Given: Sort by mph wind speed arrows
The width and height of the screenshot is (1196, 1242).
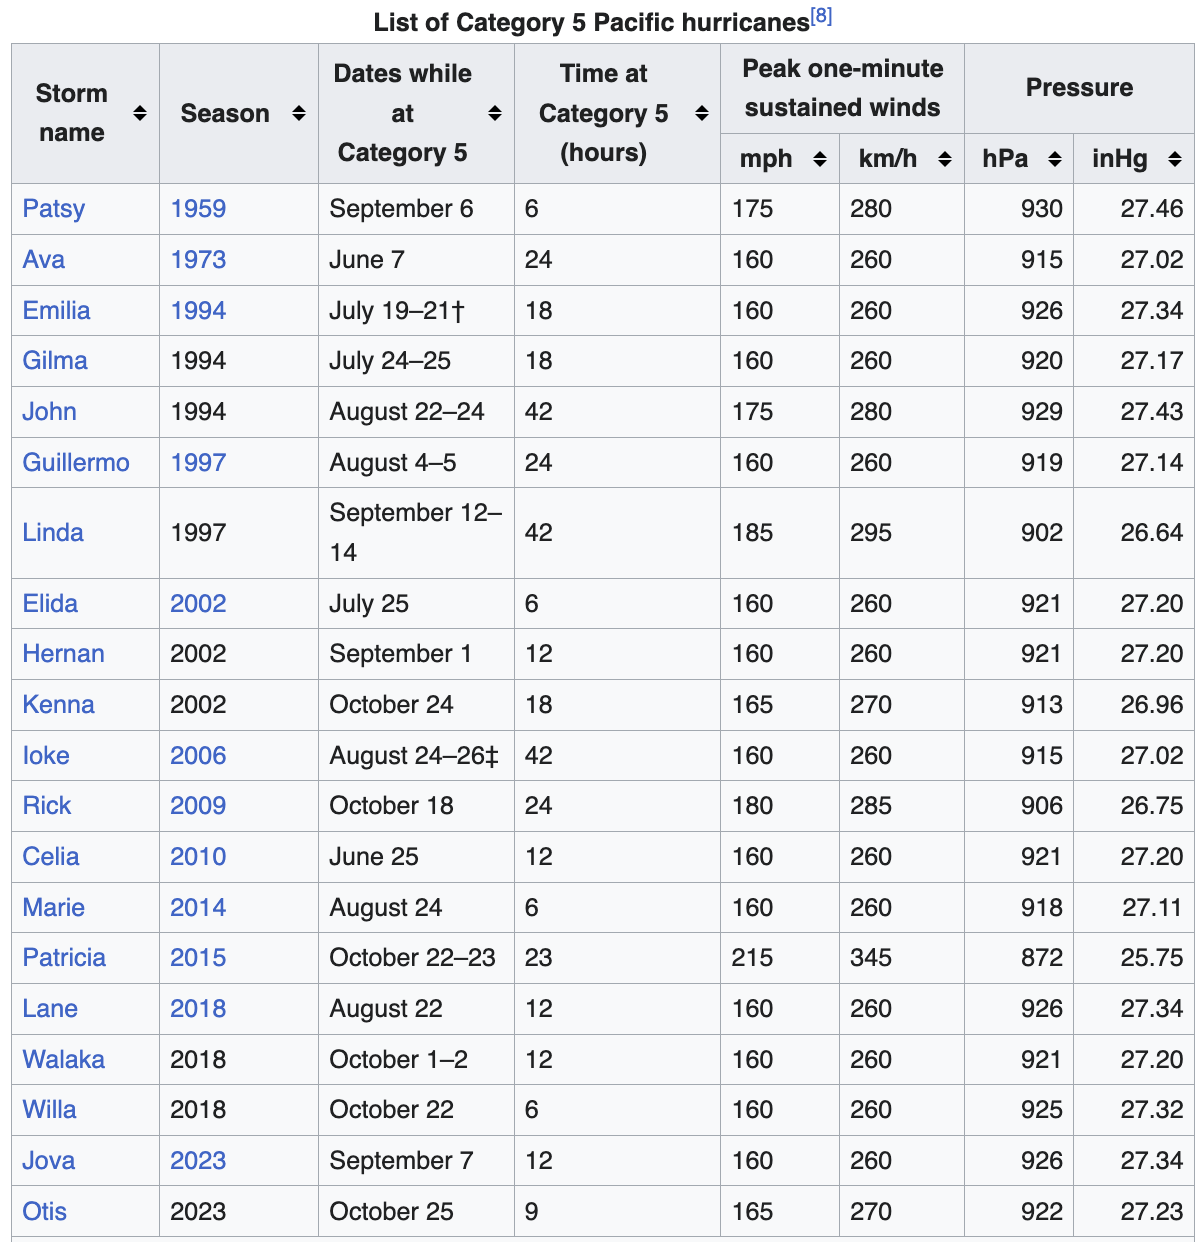Looking at the screenshot, I should tap(819, 159).
